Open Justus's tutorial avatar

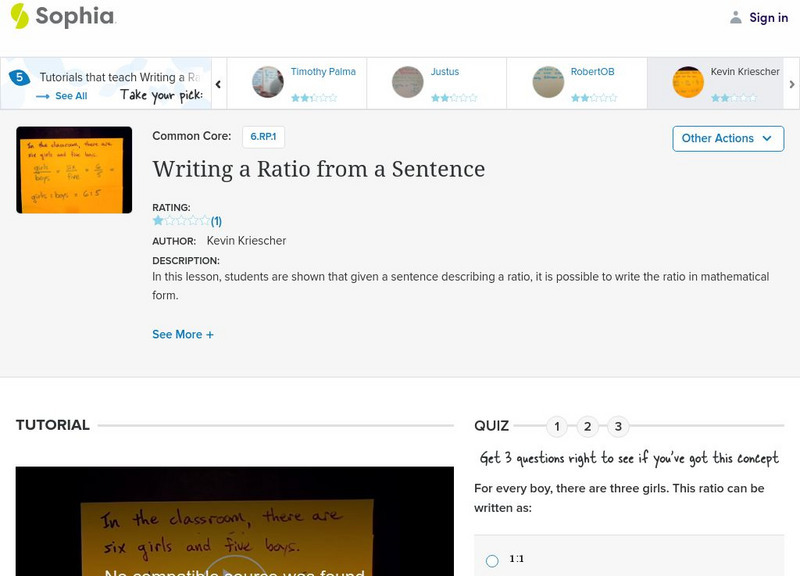pos(408,82)
